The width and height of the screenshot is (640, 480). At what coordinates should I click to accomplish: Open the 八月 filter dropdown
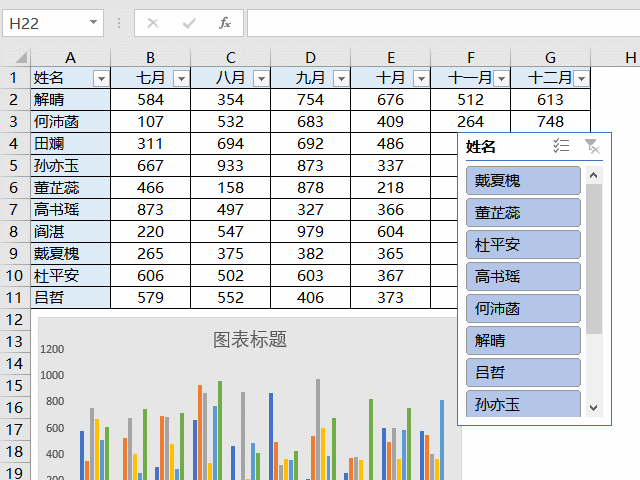pos(261,78)
